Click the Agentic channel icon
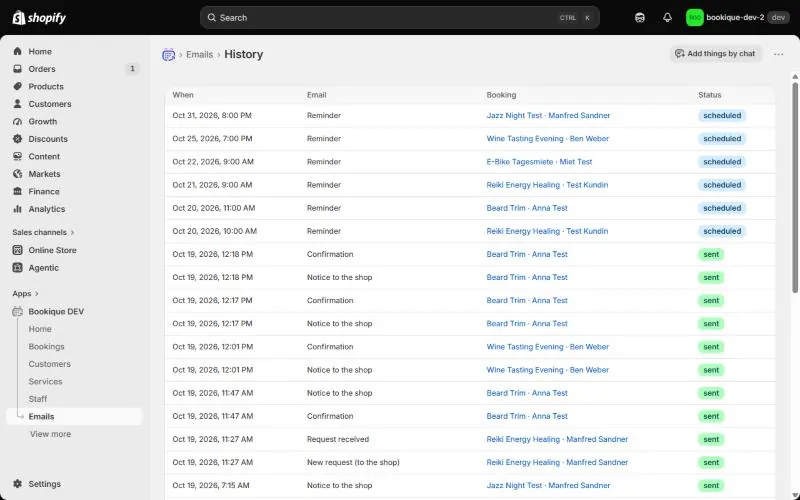The image size is (800, 500). click(17, 267)
